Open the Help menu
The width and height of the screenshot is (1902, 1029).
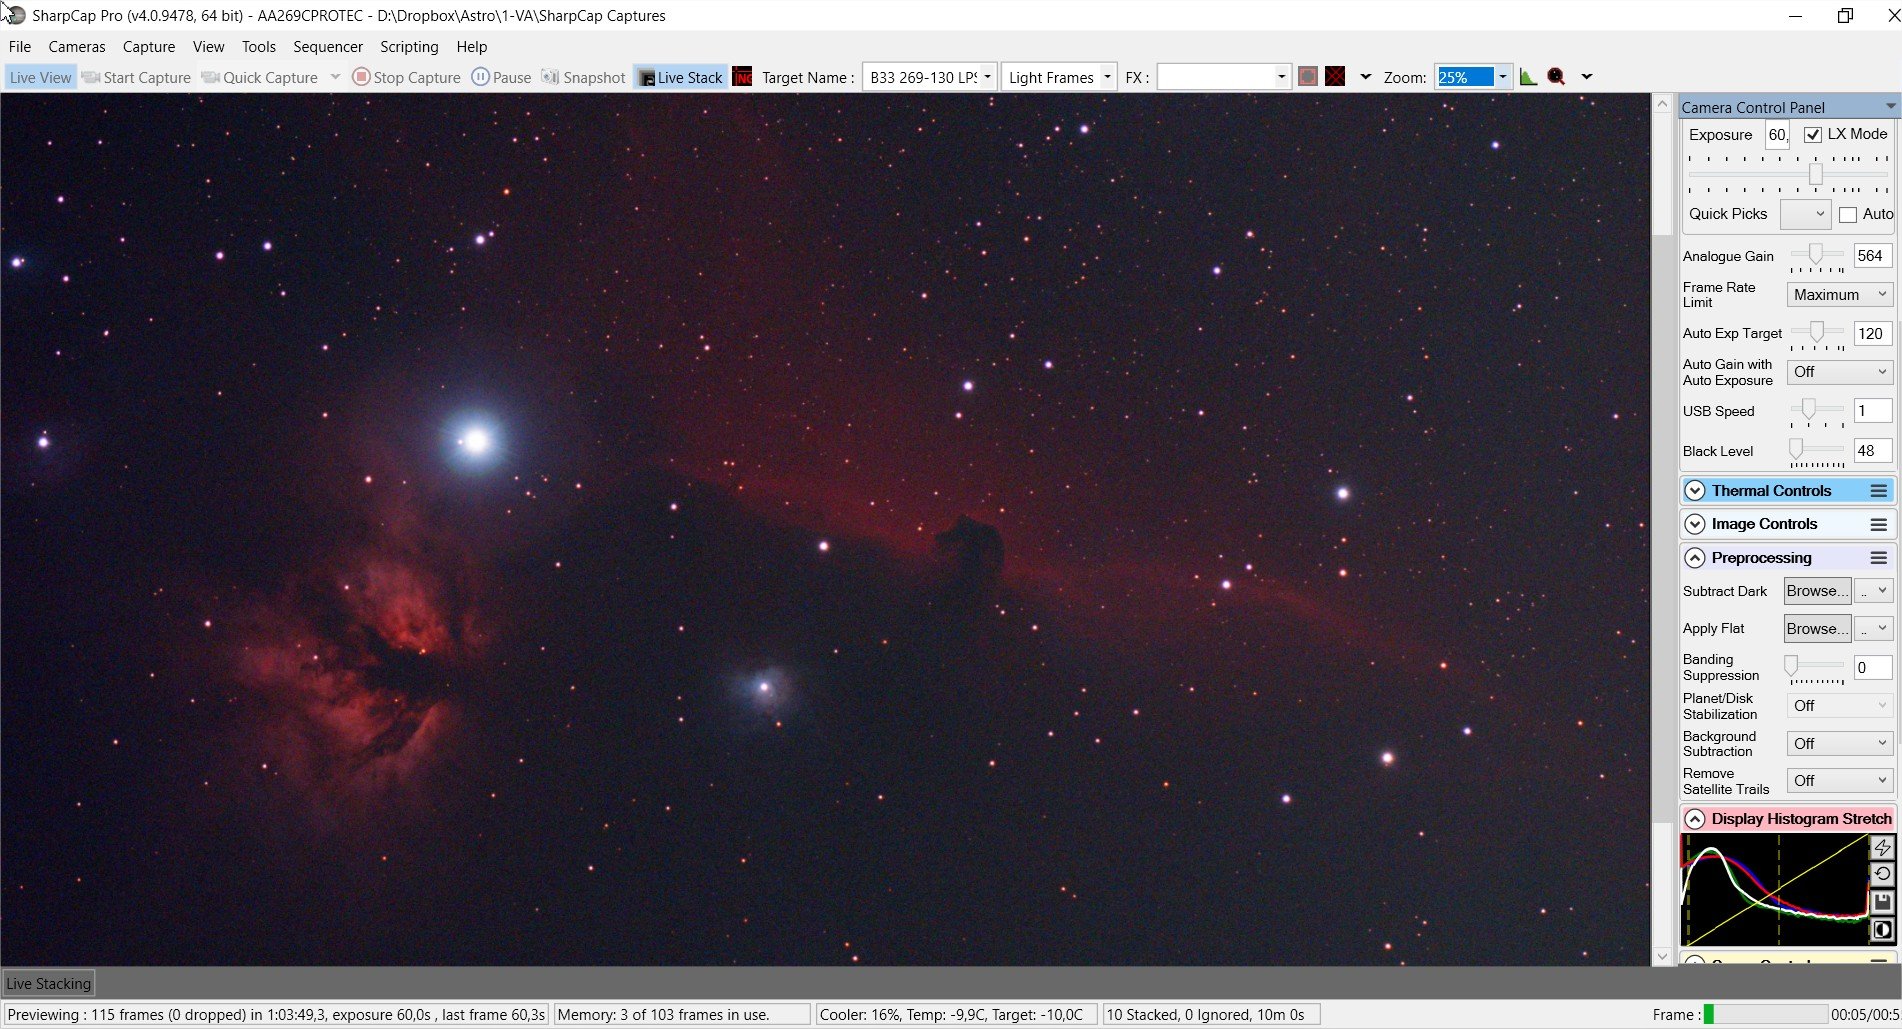coord(472,46)
